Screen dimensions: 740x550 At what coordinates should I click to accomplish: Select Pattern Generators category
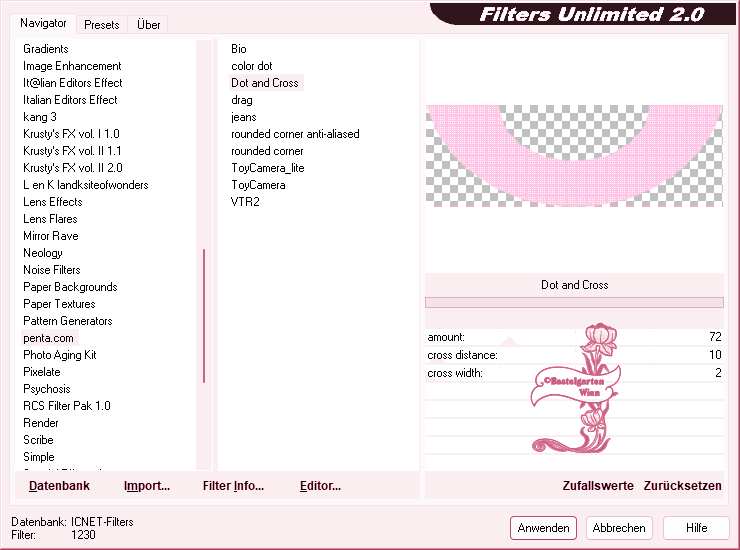click(x=67, y=321)
